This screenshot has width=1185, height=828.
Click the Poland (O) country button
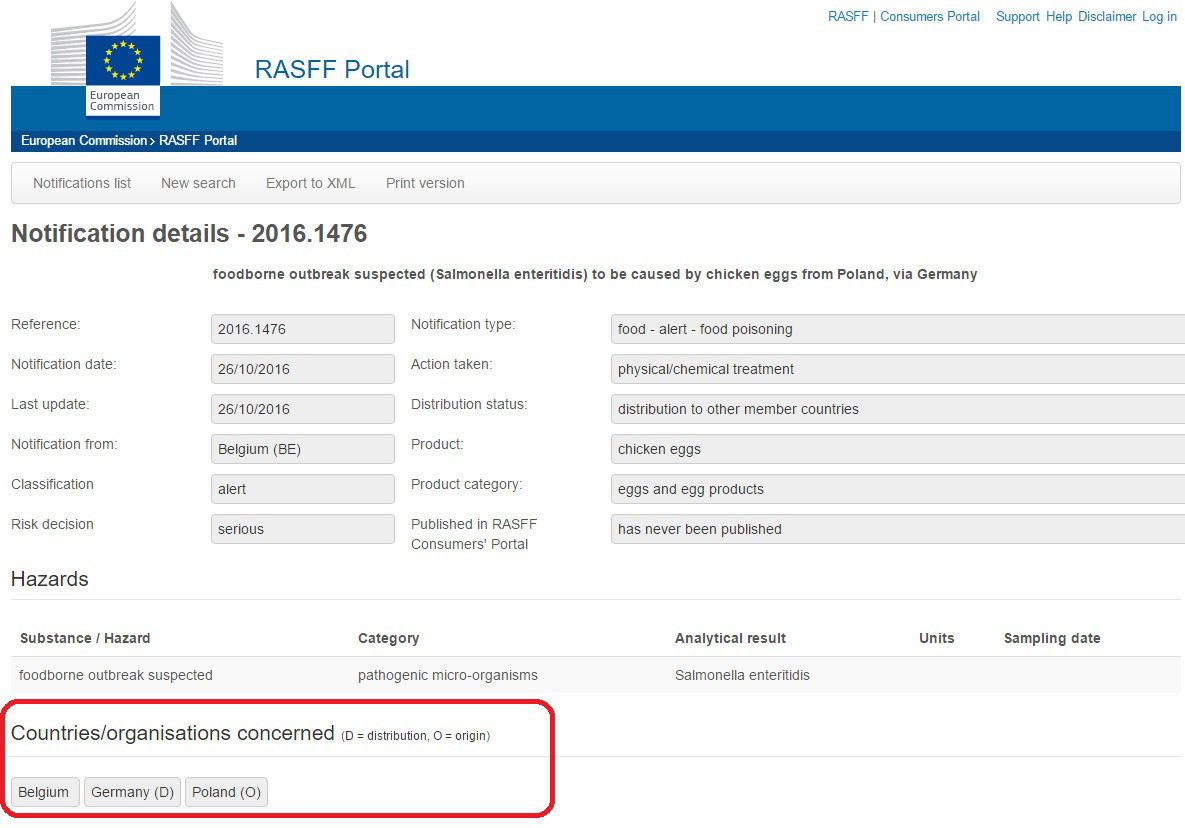(x=226, y=792)
